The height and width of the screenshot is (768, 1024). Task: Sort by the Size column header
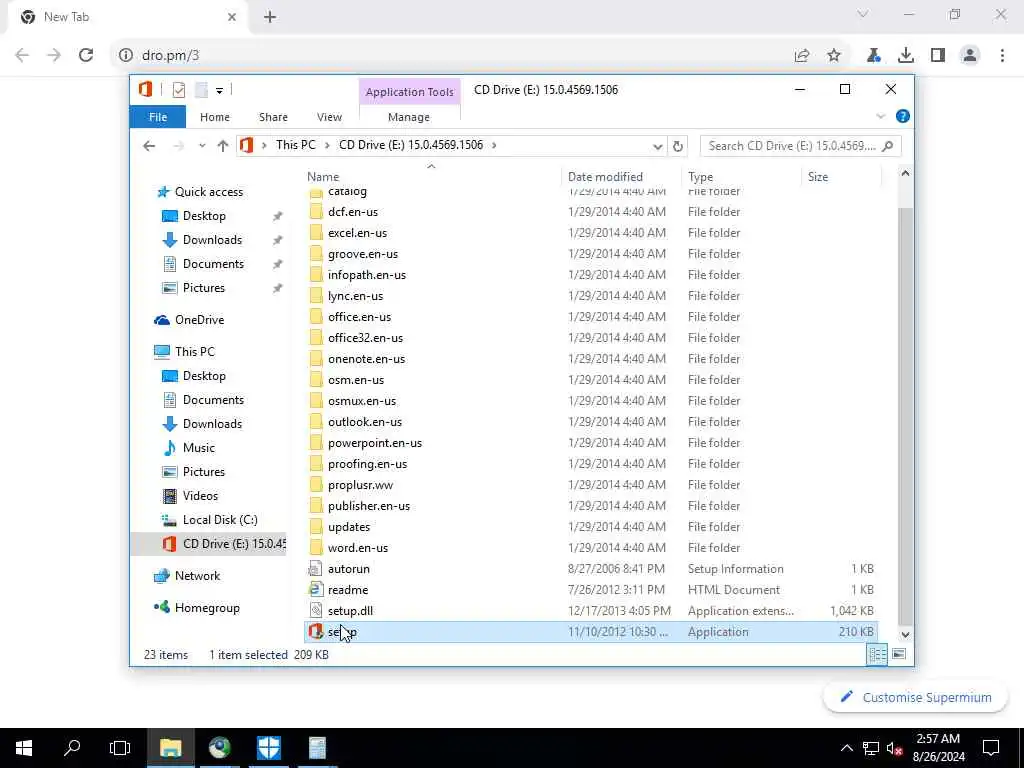tap(818, 176)
